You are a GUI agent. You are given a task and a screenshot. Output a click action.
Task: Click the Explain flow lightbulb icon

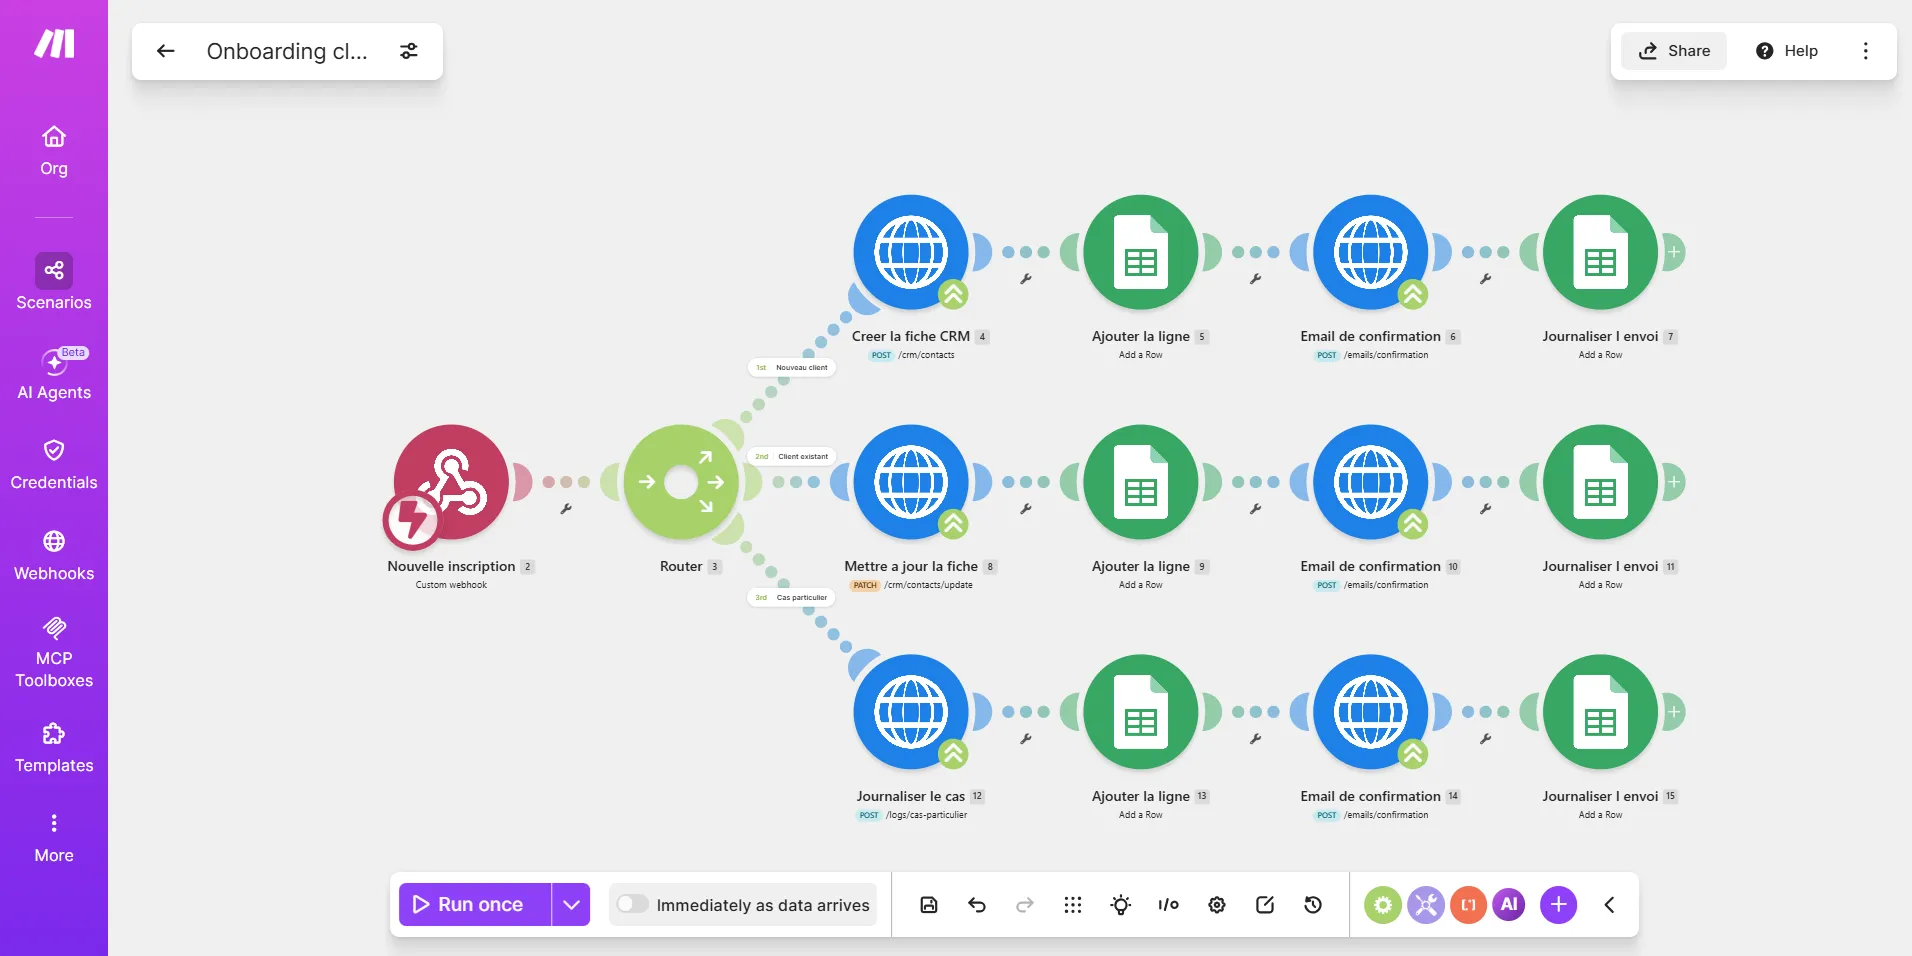pyautogui.click(x=1121, y=905)
